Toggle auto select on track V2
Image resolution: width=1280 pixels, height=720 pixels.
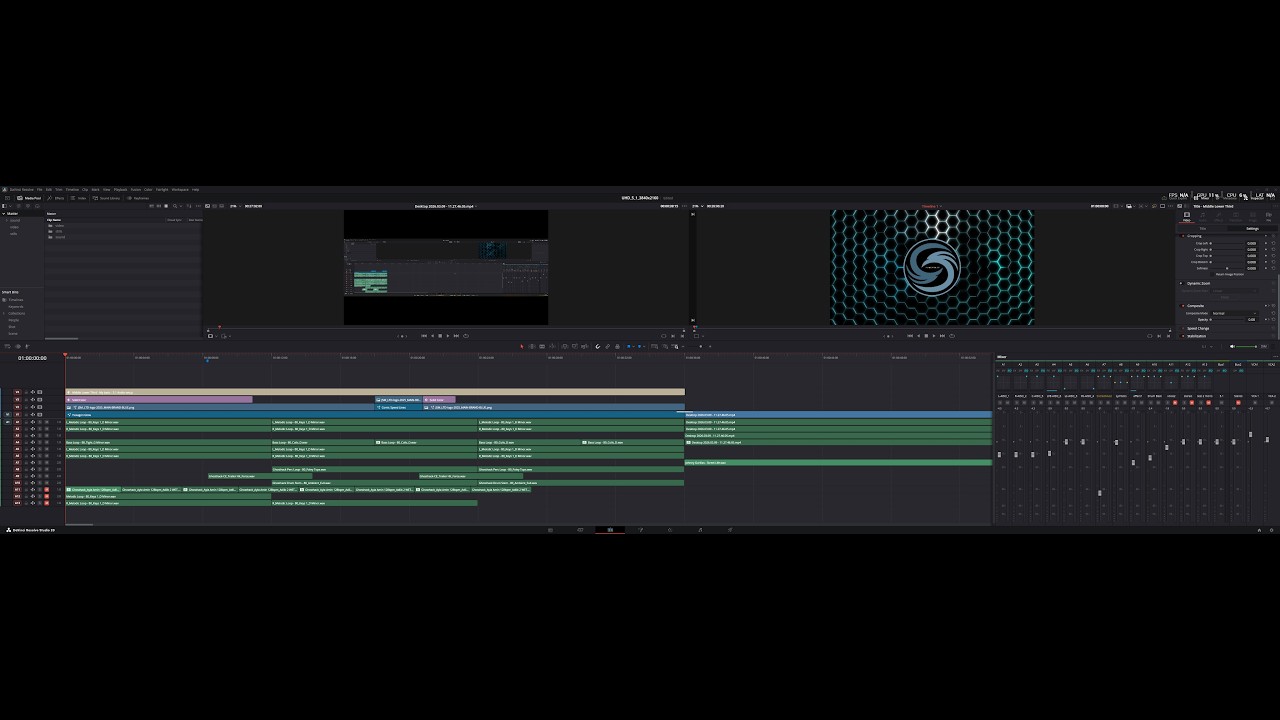pyautogui.click(x=33, y=407)
